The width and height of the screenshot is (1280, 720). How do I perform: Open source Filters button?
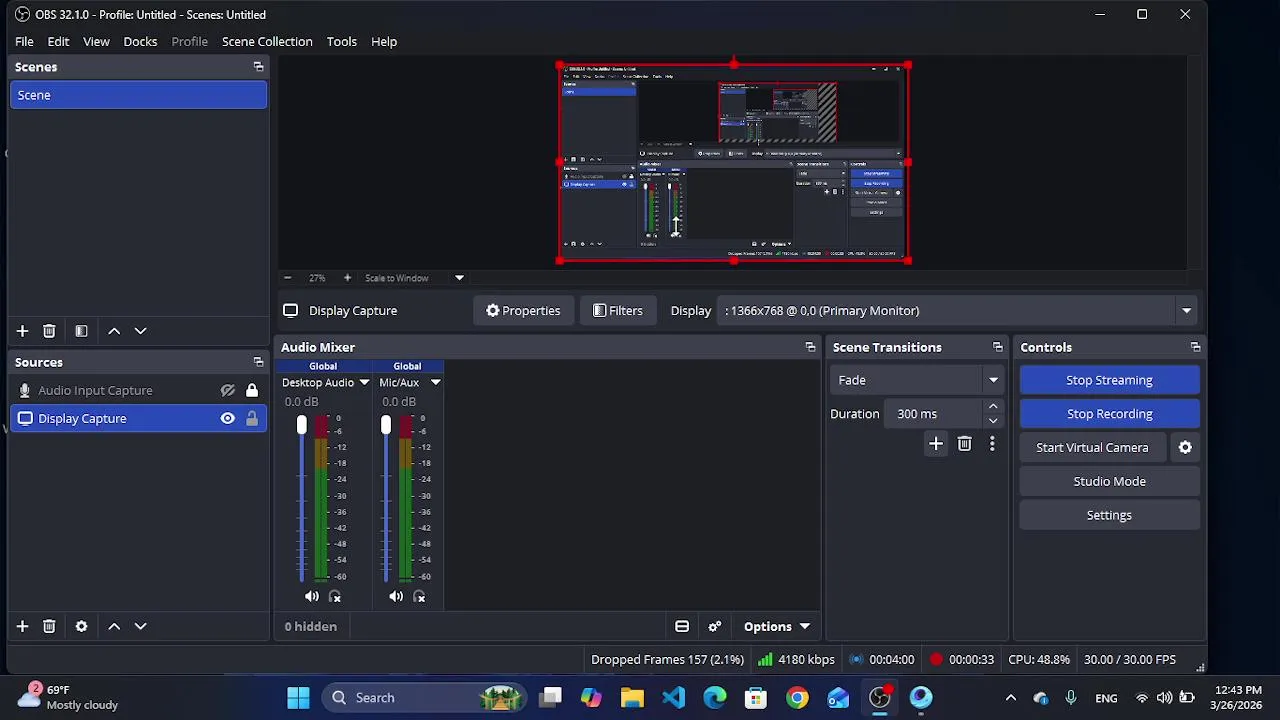[618, 311]
